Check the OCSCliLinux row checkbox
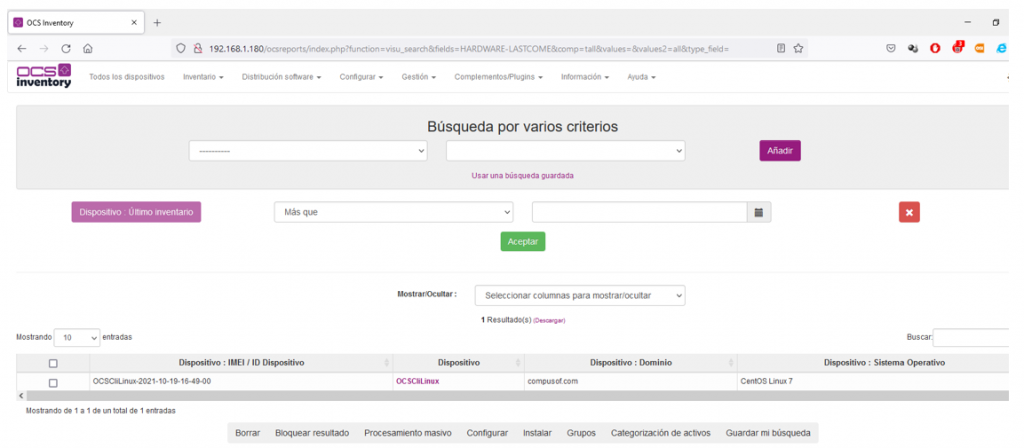Image resolution: width=1024 pixels, height=448 pixels. coord(54,383)
